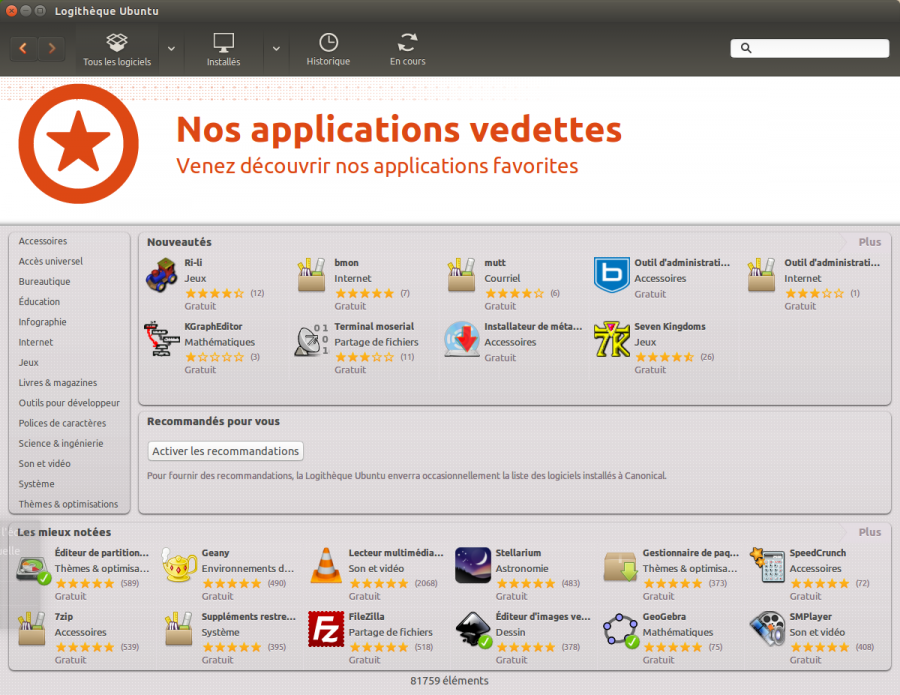Open the SMPlayer film reel icon
Image resolution: width=900 pixels, height=695 pixels.
click(x=767, y=628)
